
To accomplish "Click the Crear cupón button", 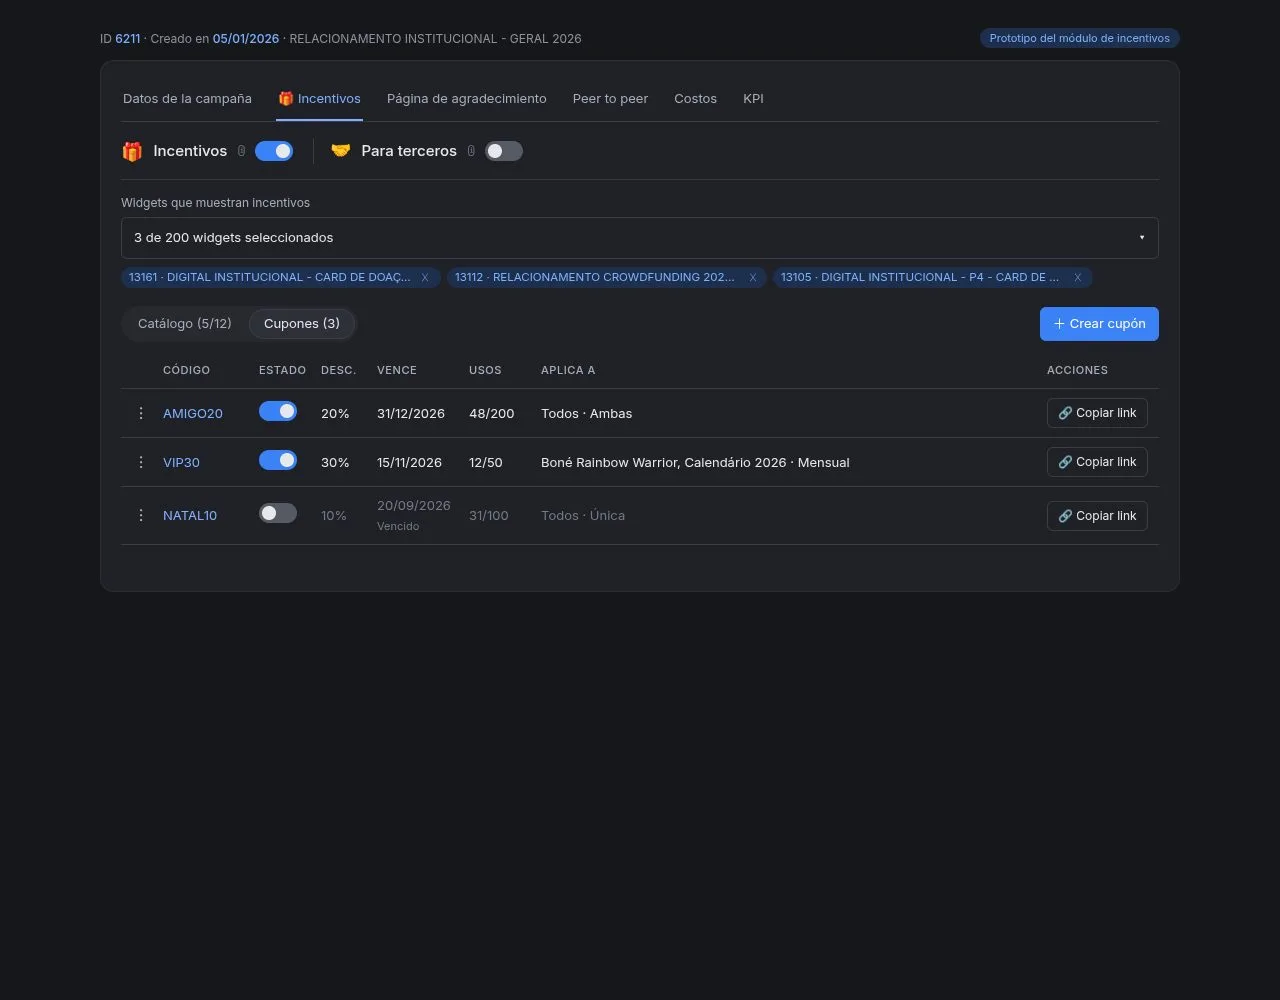I will click(x=1099, y=324).
